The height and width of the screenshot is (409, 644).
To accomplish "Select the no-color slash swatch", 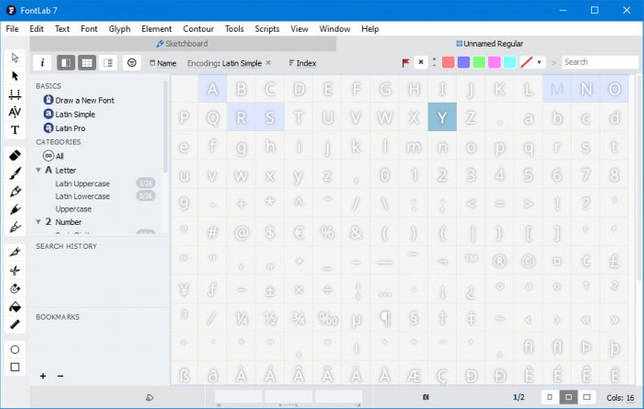I will 526,62.
